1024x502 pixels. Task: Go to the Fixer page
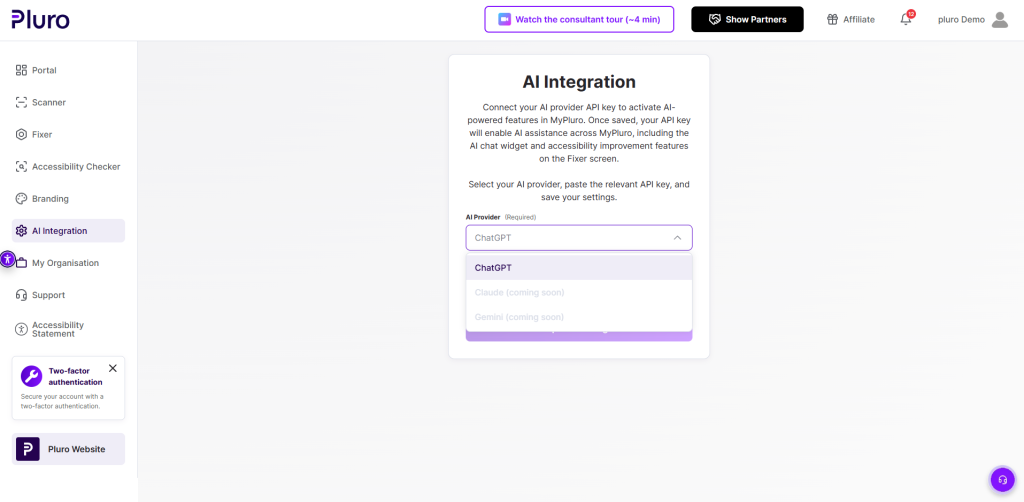click(x=68, y=134)
